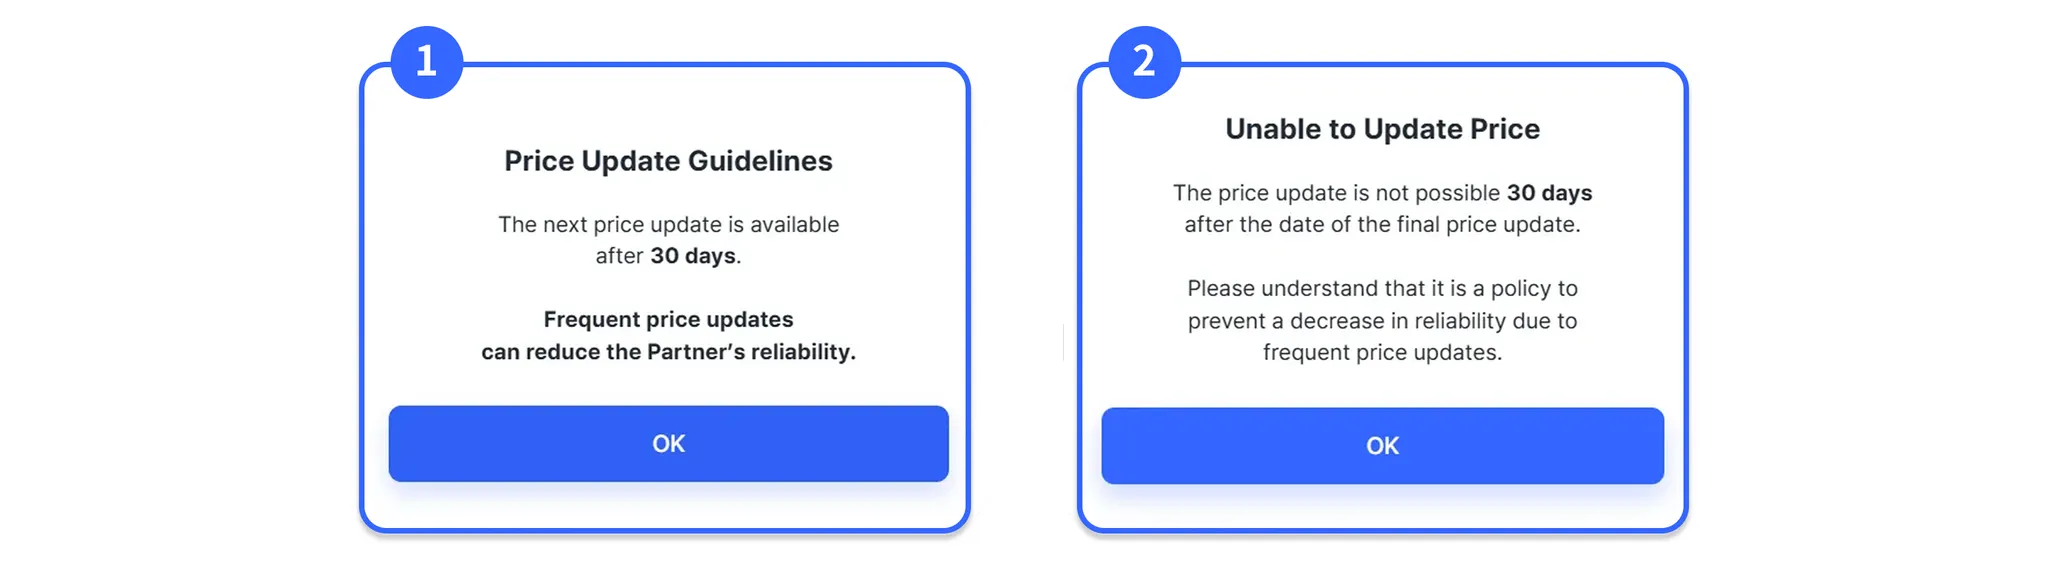Click the blue number 1 badge
Viewport: 2048px width, 587px height.
427,62
